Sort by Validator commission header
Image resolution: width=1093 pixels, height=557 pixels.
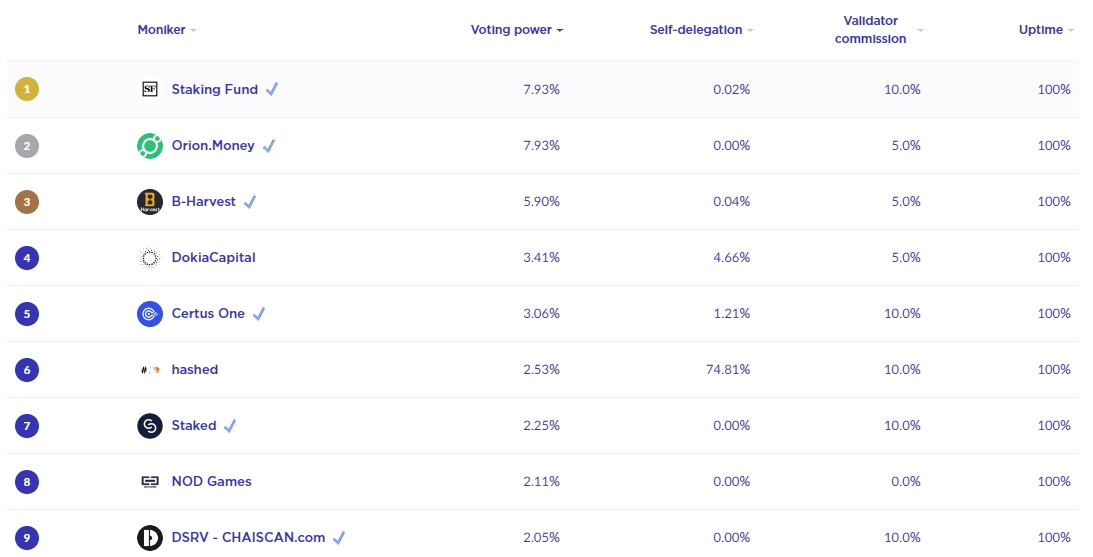tap(870, 31)
